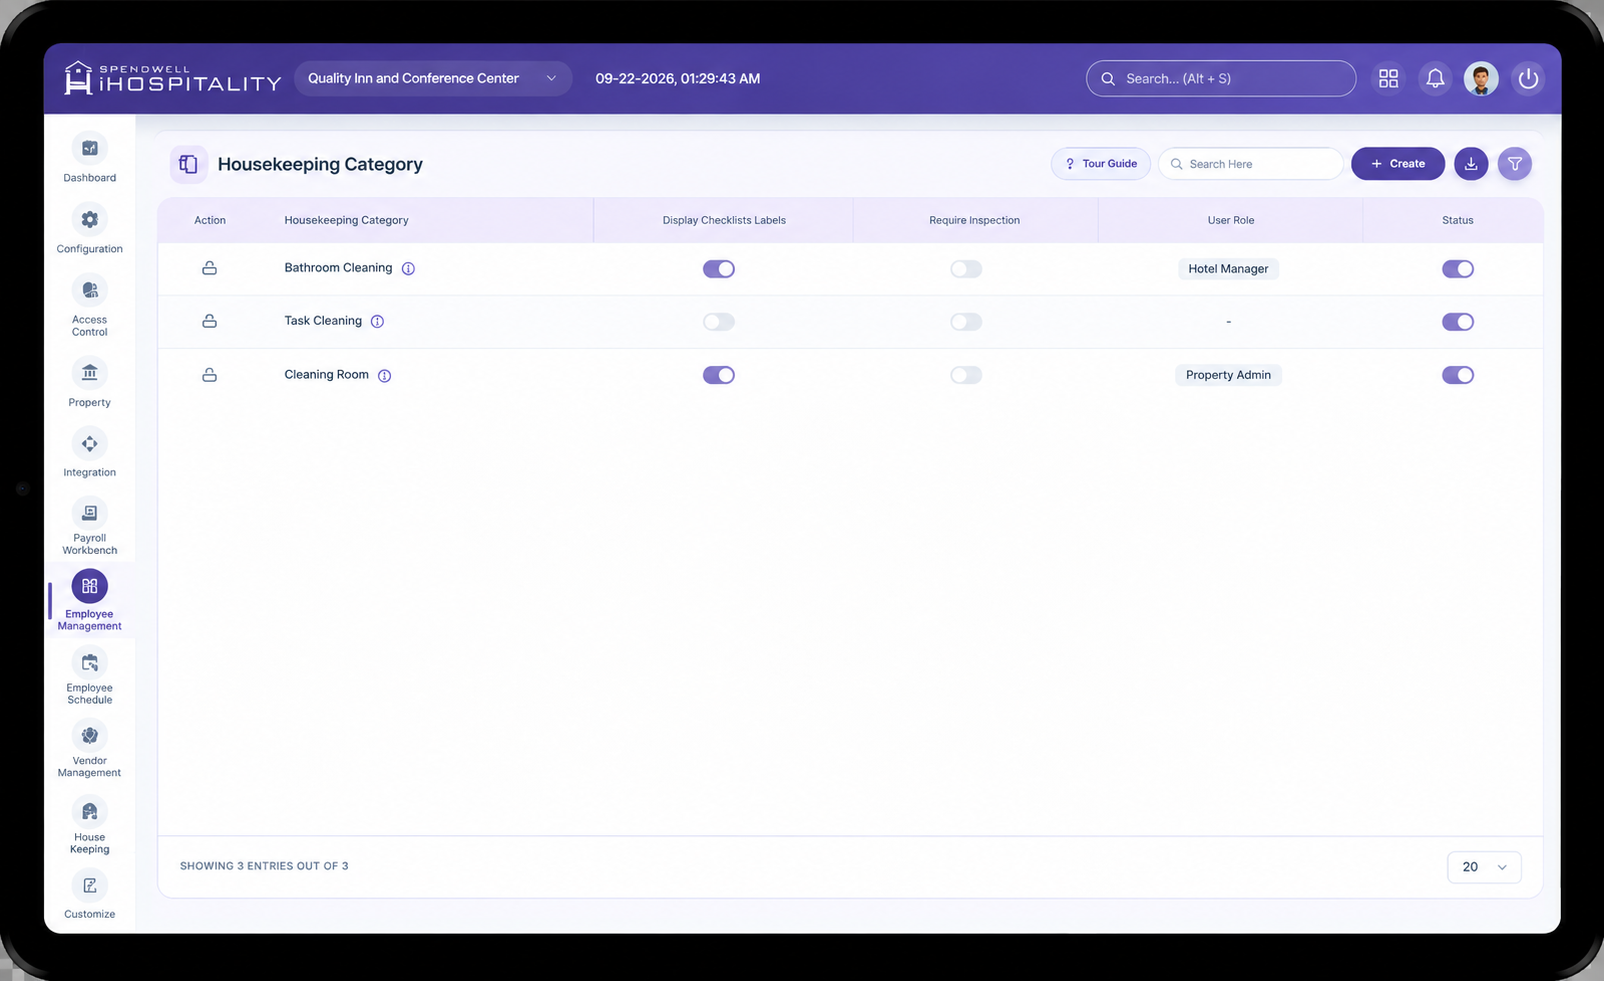Disable Display Checklists for Bathroom Cleaning
Screen dimensions: 1604x981
719,269
